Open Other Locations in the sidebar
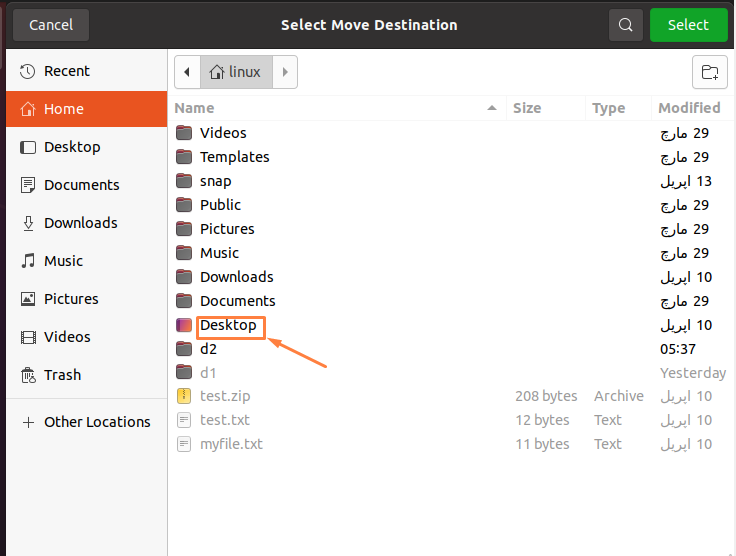 coord(87,422)
